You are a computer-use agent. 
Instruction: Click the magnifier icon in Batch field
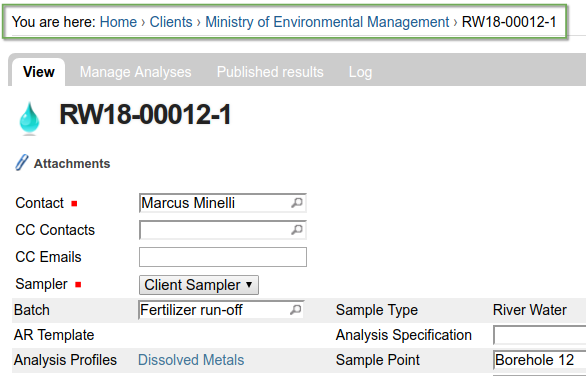tap(295, 309)
